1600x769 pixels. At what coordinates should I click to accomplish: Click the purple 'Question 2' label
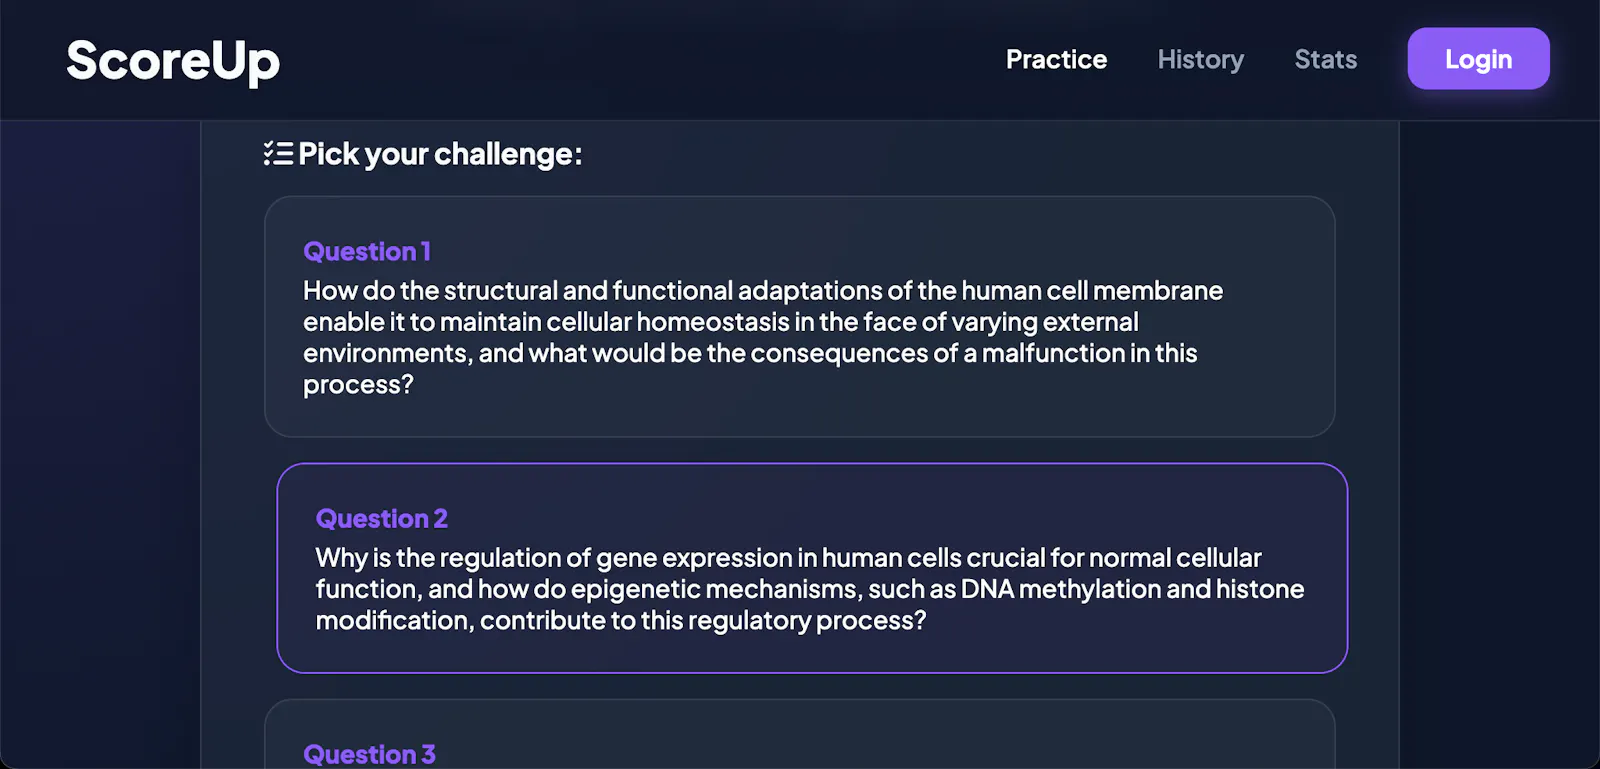381,518
